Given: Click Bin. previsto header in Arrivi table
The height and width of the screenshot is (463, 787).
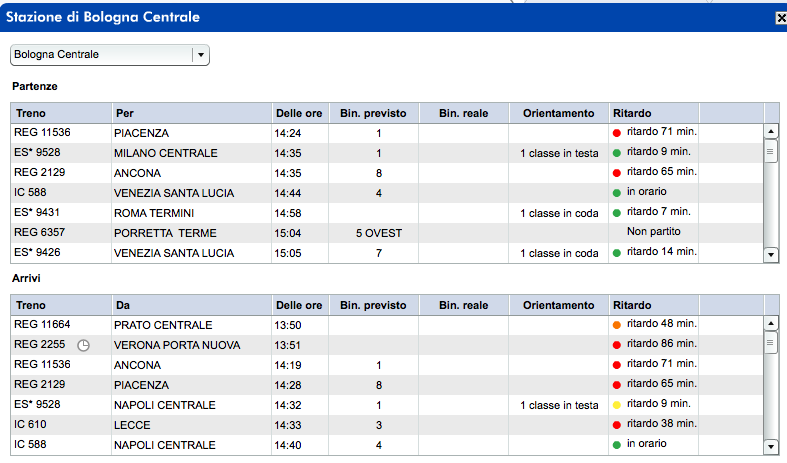Looking at the screenshot, I should tap(373, 305).
